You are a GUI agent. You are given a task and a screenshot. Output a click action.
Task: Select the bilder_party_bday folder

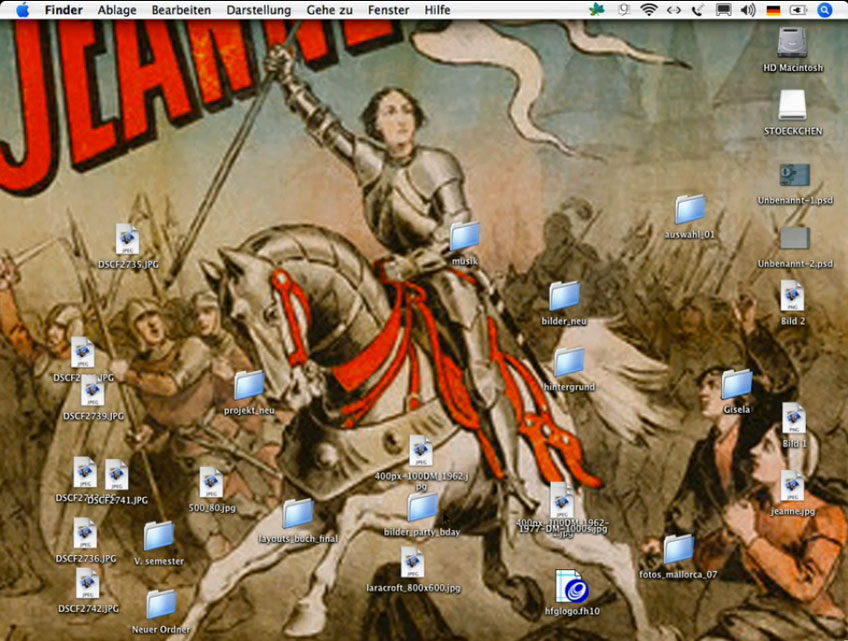click(x=423, y=508)
